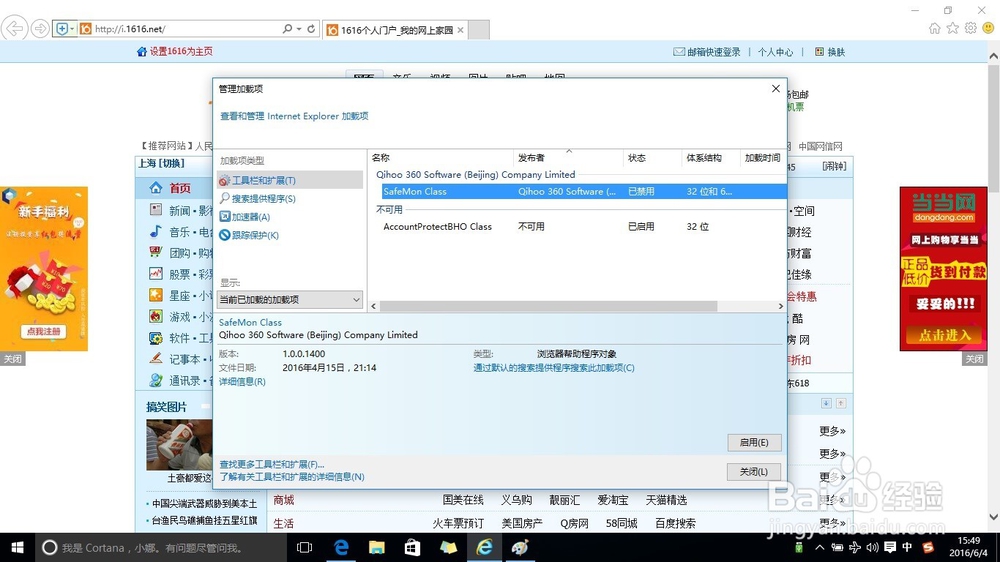Click the refresh icon in address bar

click(x=311, y=29)
